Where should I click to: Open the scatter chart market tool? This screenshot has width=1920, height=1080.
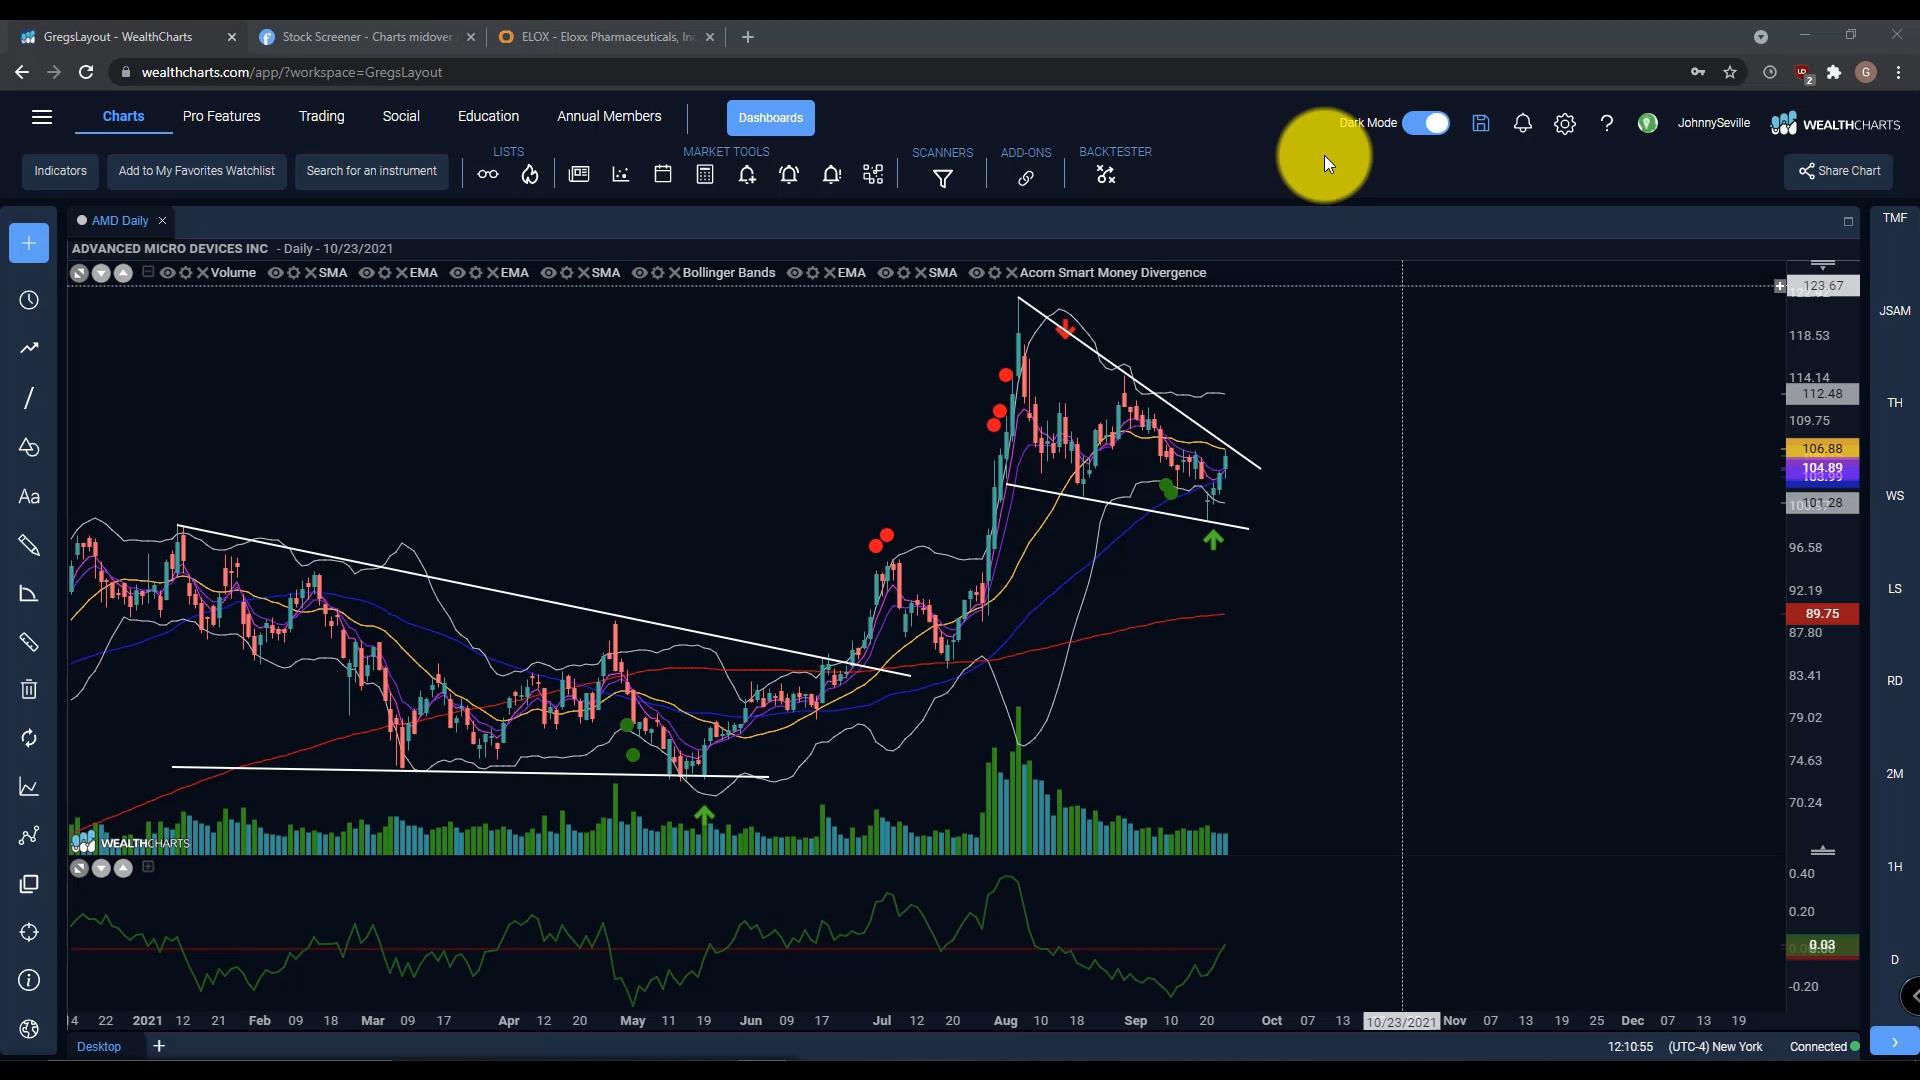[x=621, y=175]
